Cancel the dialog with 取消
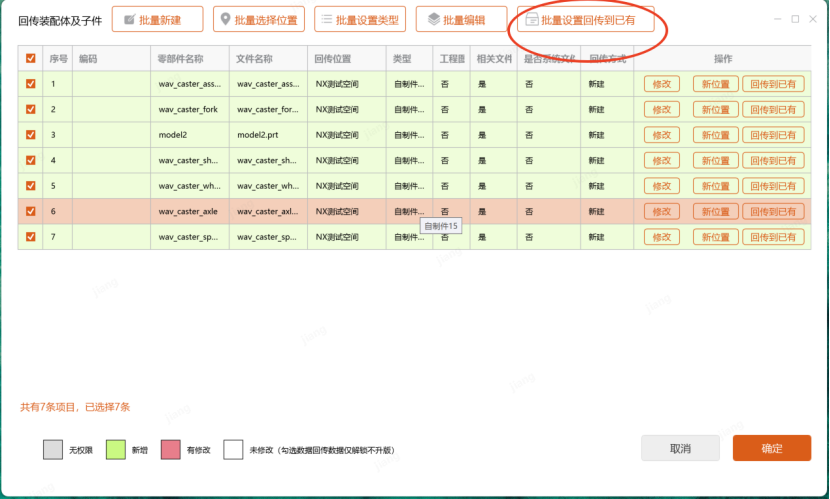The width and height of the screenshot is (830, 499). (680, 448)
